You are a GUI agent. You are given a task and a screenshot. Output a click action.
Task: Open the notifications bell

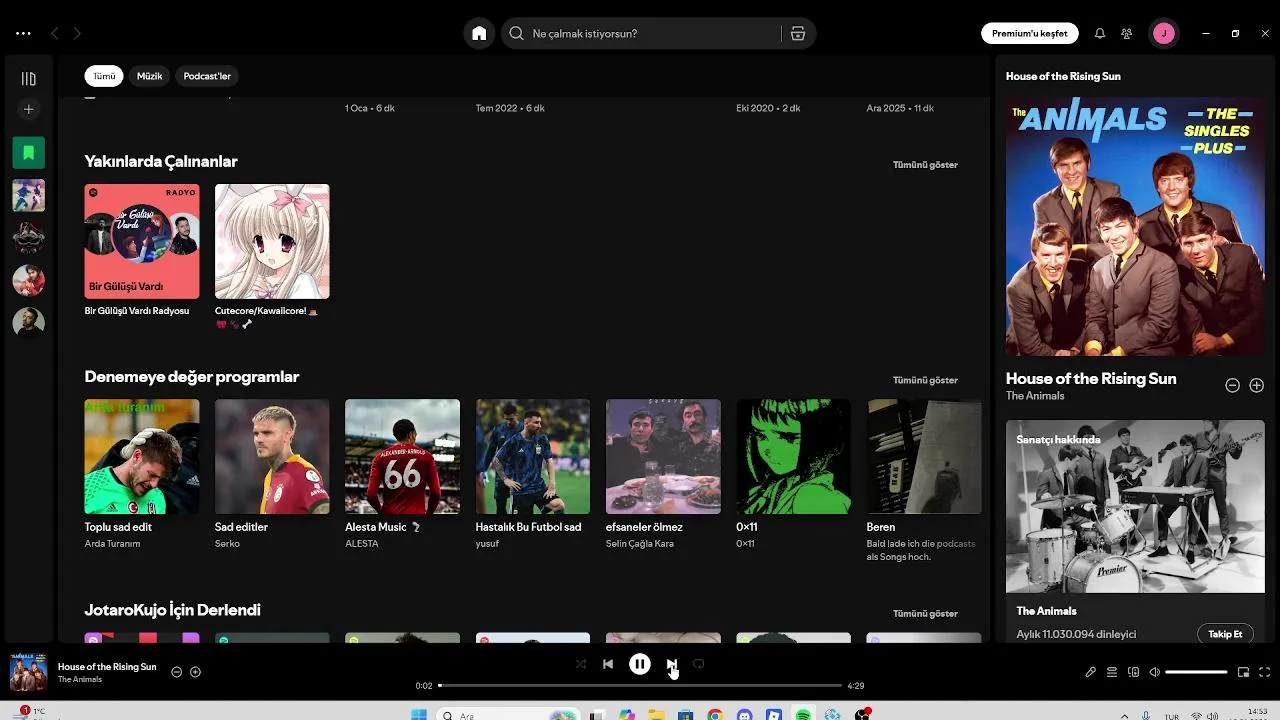point(1100,33)
